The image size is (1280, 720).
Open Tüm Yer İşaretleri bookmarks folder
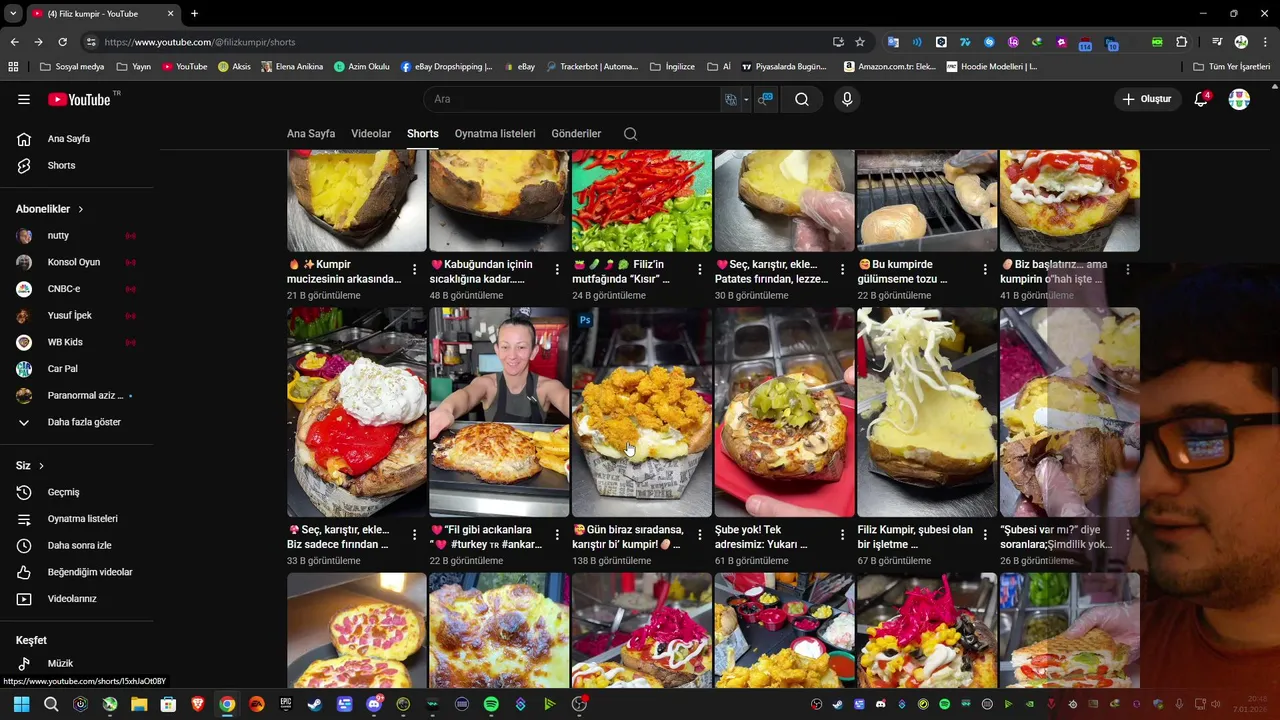[1231, 67]
